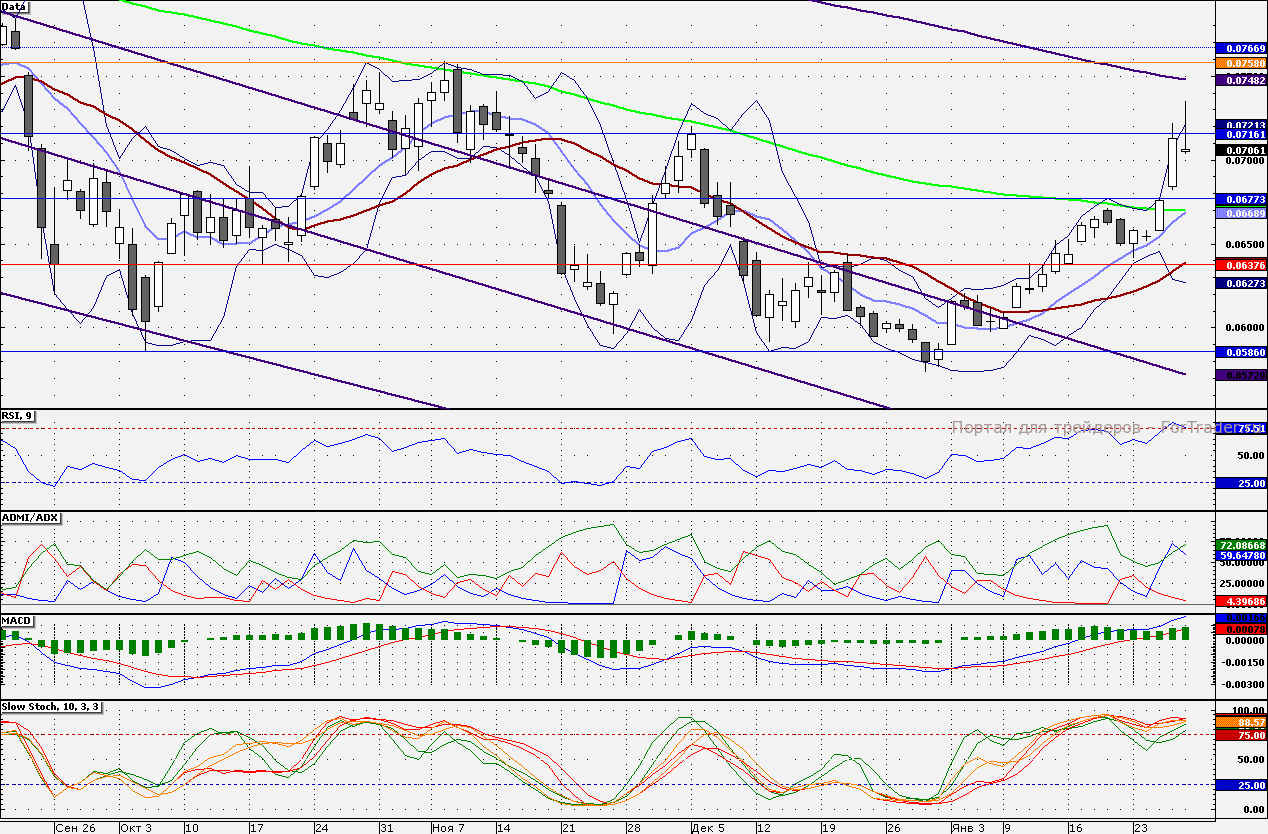Viewport: 1268px width, 834px height.
Task: Select the MACD panel label
Action: [x=17, y=621]
